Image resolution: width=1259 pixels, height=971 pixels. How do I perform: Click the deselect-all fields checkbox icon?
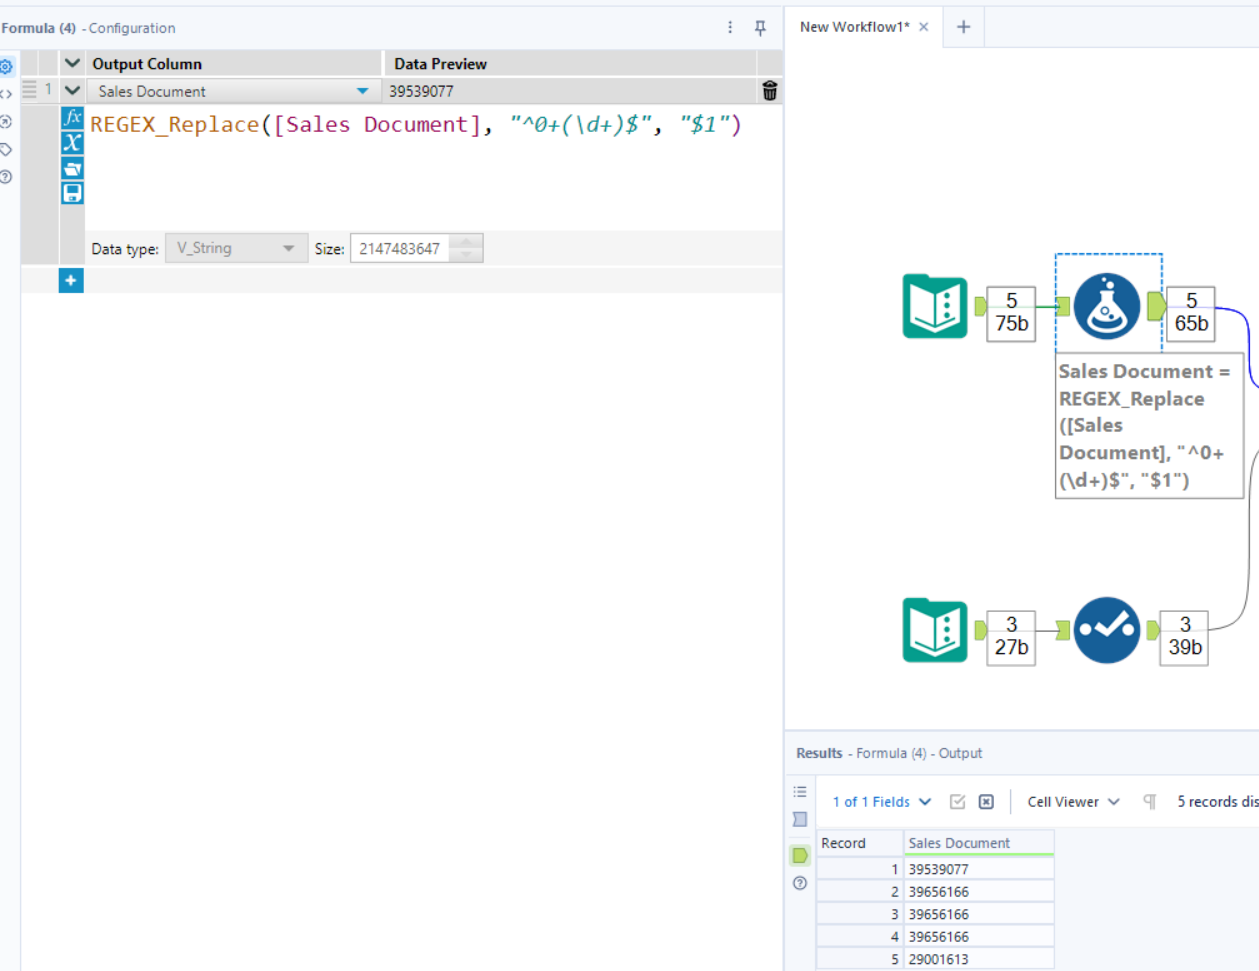coord(985,801)
